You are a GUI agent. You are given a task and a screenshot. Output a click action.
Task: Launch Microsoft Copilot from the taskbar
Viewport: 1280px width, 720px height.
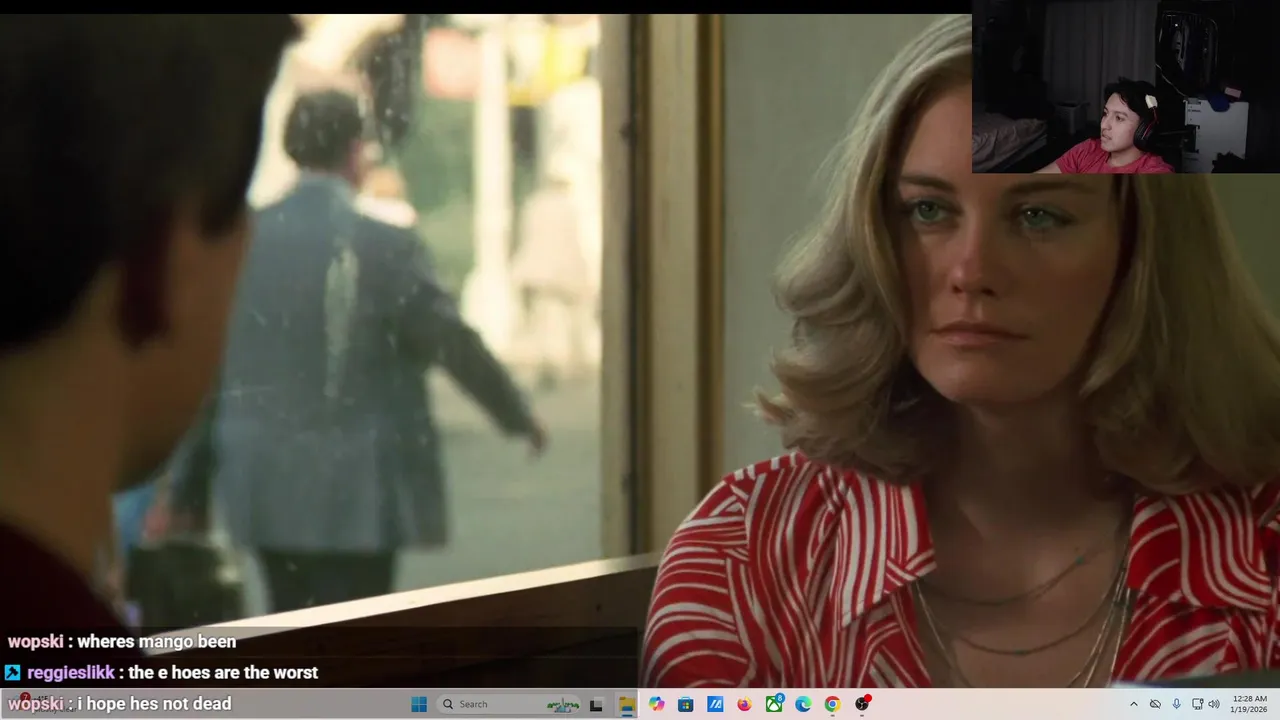pyautogui.click(x=656, y=704)
